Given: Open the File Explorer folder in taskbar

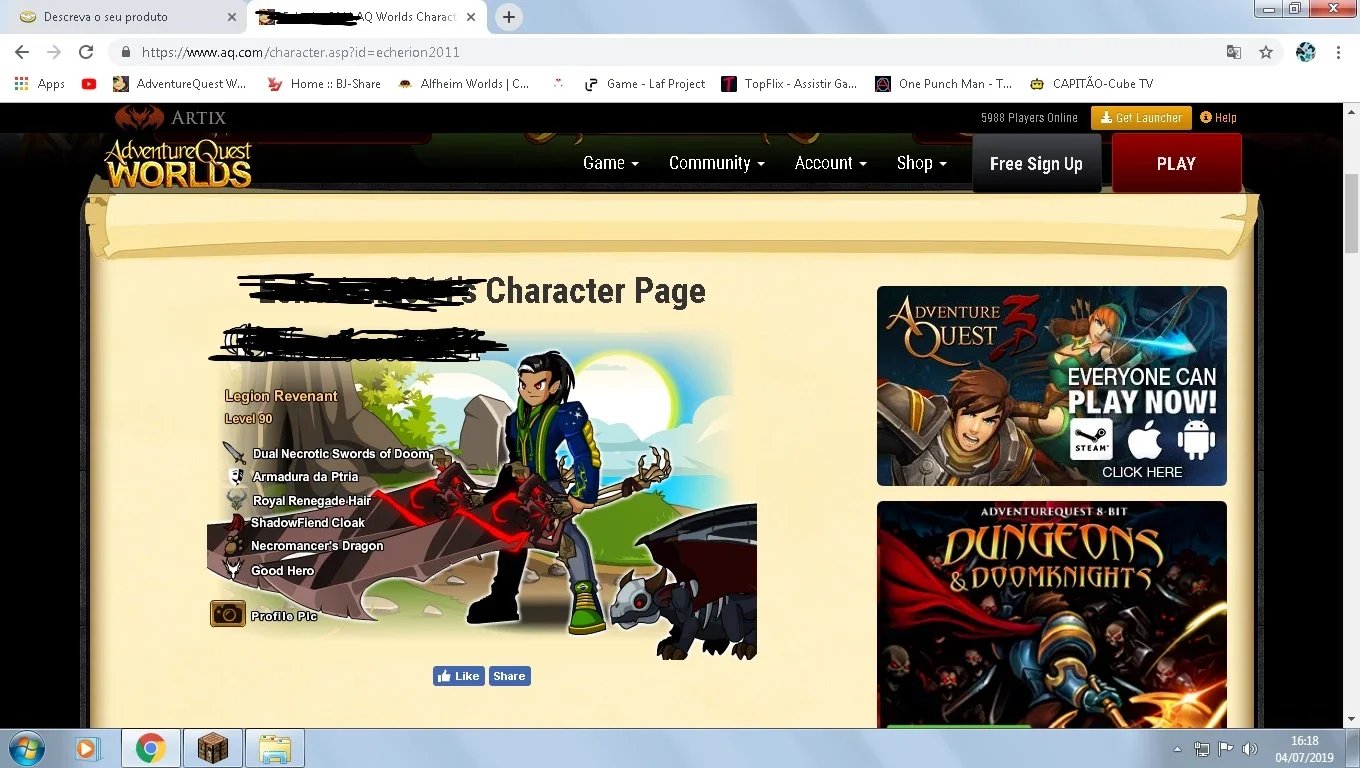Looking at the screenshot, I should click(275, 748).
